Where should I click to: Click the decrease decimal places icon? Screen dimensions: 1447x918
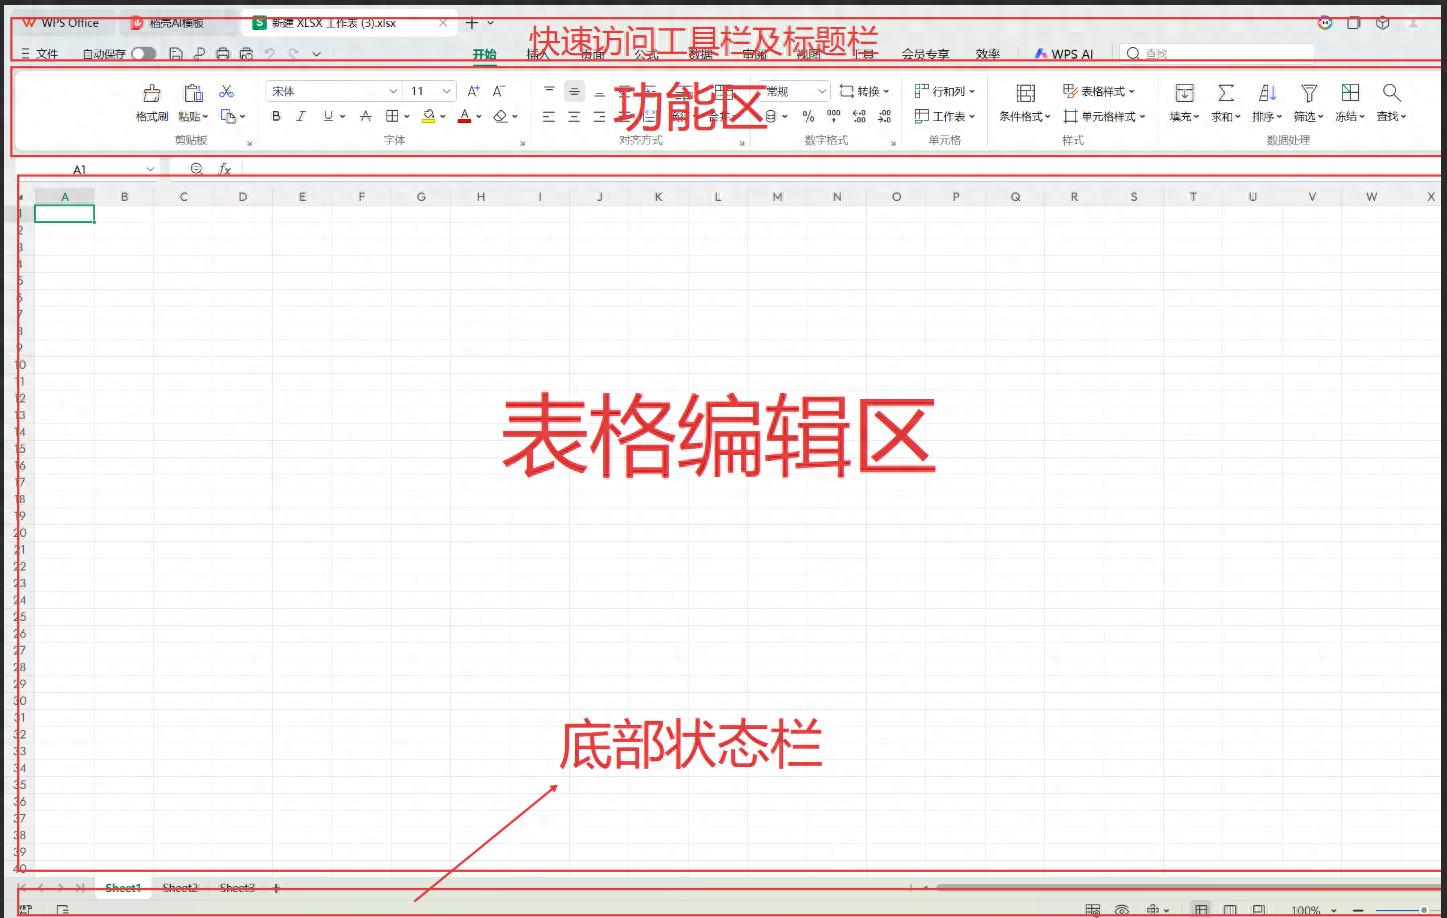(885, 117)
